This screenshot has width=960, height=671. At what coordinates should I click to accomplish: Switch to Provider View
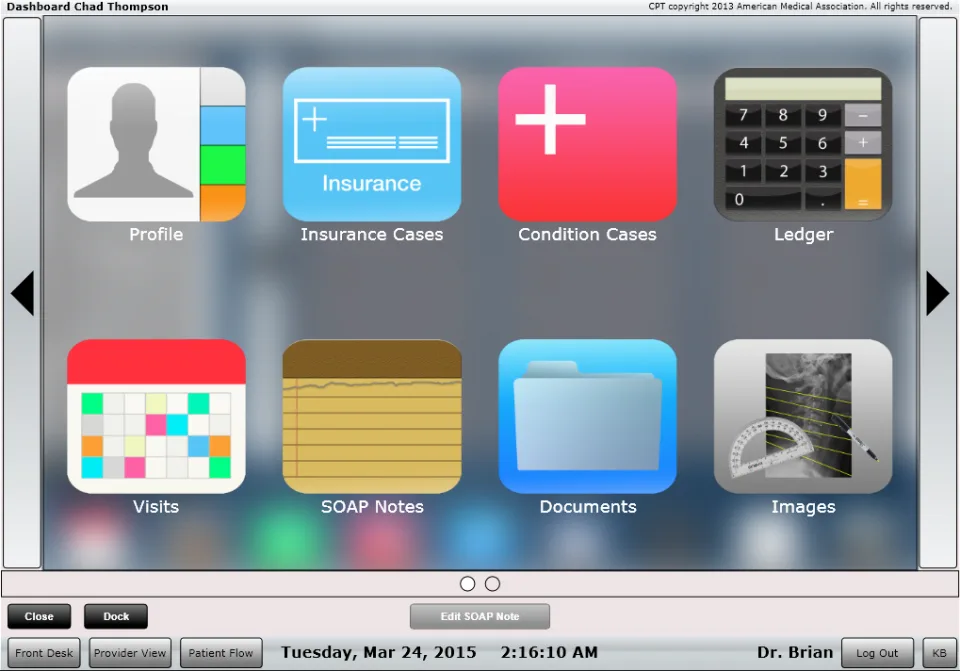(x=130, y=653)
